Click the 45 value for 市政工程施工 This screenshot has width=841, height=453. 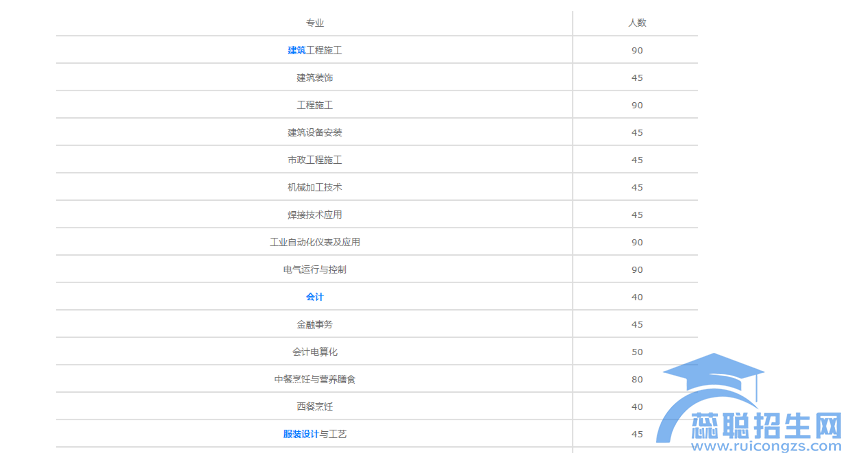(637, 160)
